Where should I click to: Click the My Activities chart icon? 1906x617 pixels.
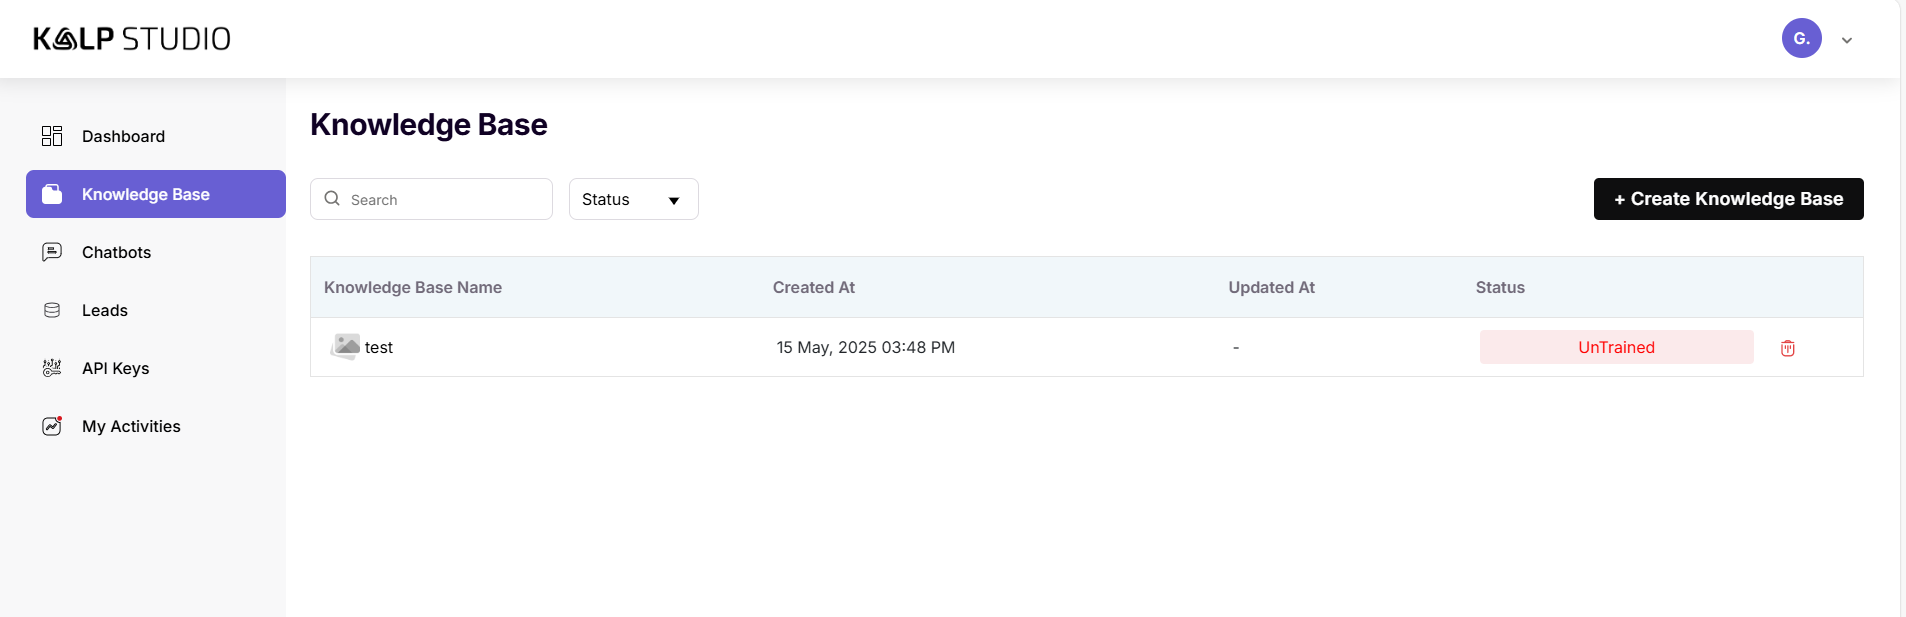coord(52,426)
